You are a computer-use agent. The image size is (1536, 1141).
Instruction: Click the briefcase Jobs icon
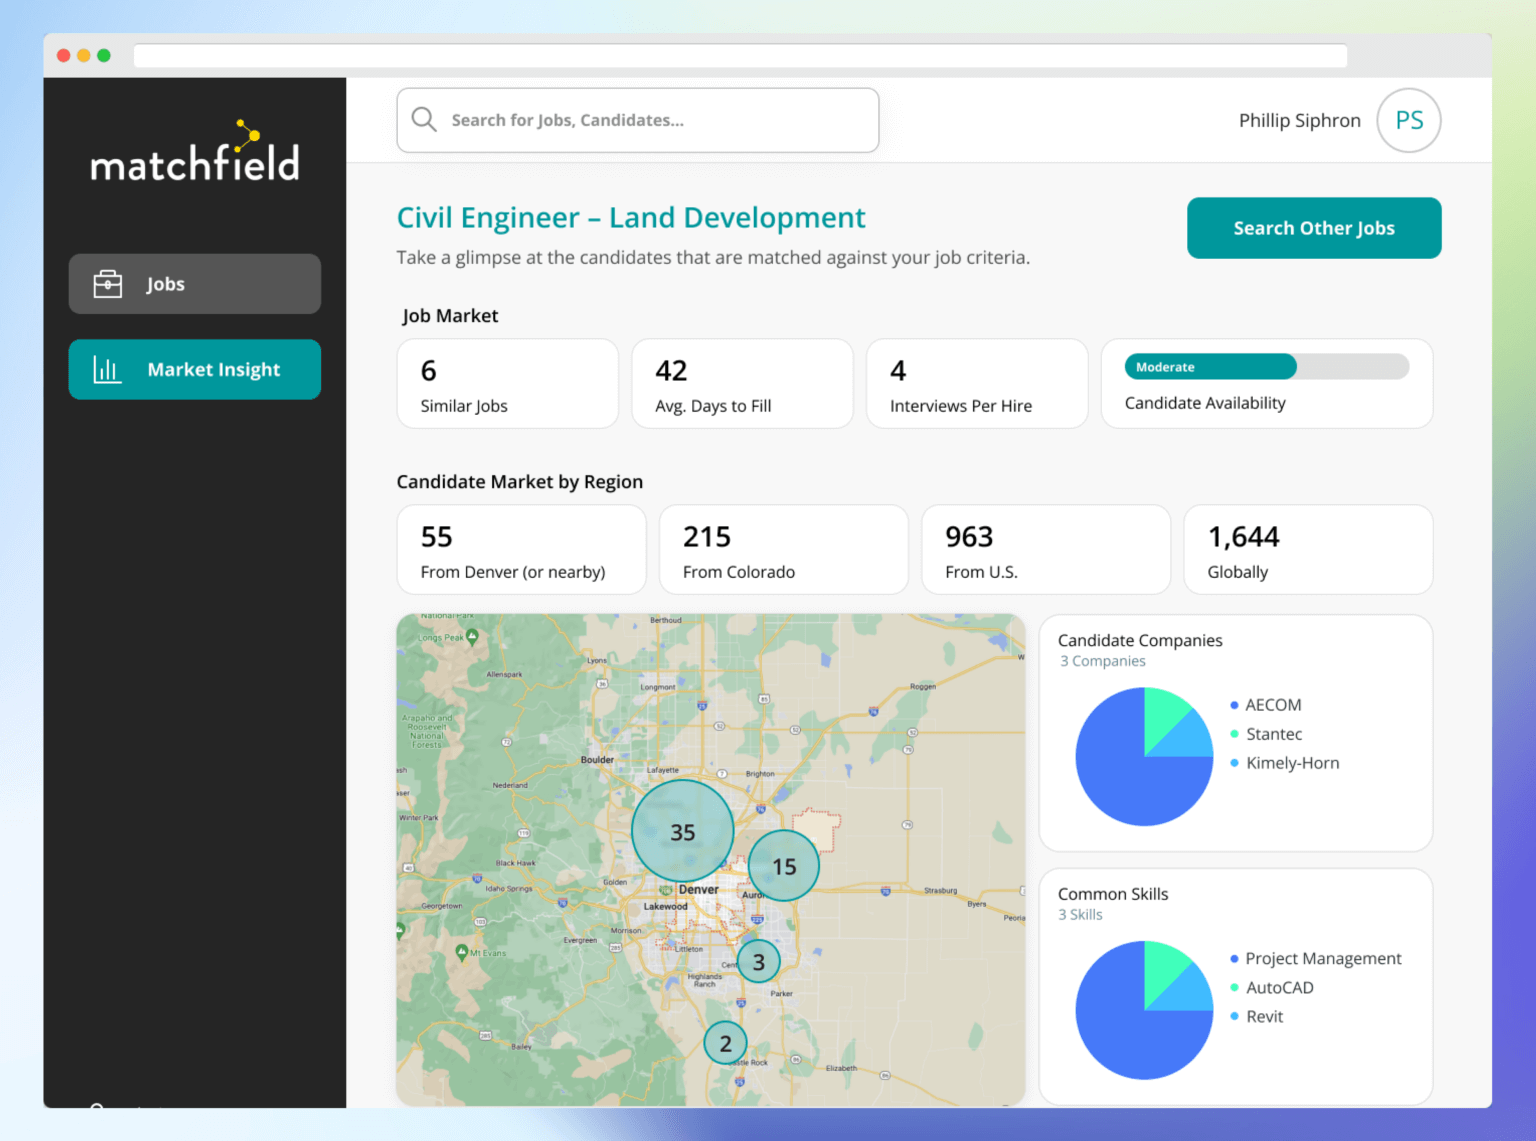pos(108,284)
